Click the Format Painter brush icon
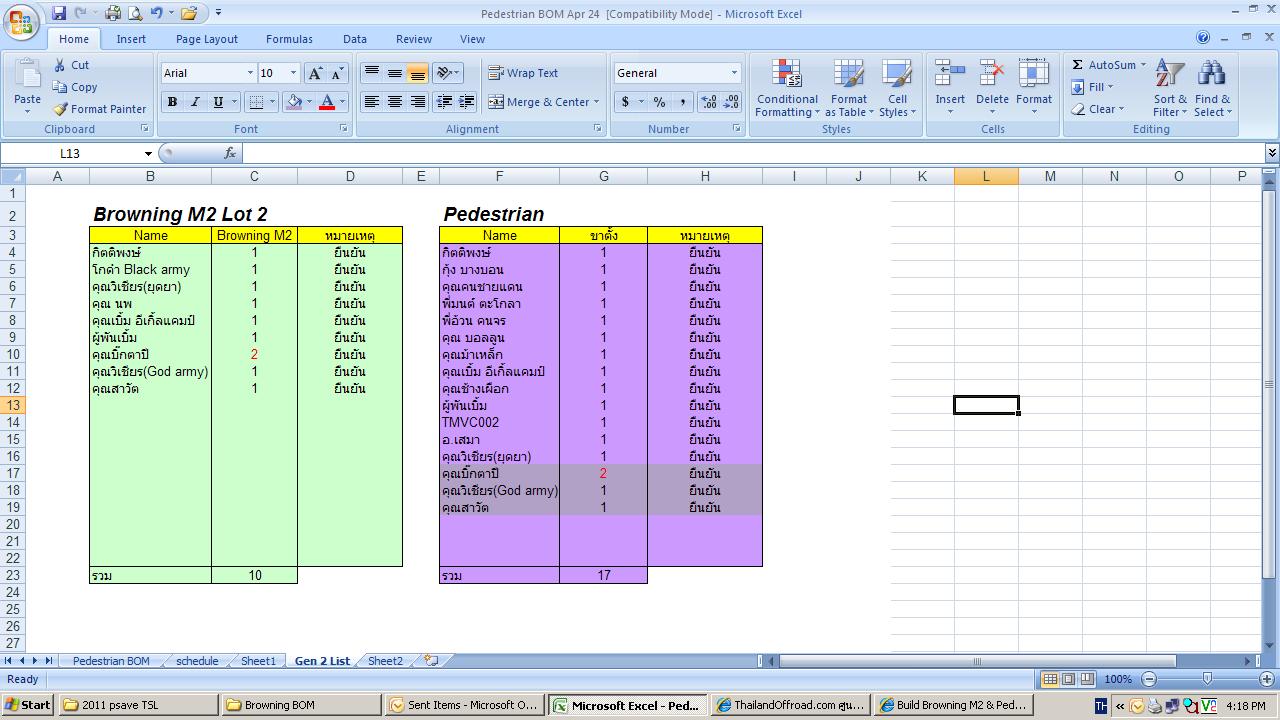Viewport: 1280px width, 720px height. [60, 109]
